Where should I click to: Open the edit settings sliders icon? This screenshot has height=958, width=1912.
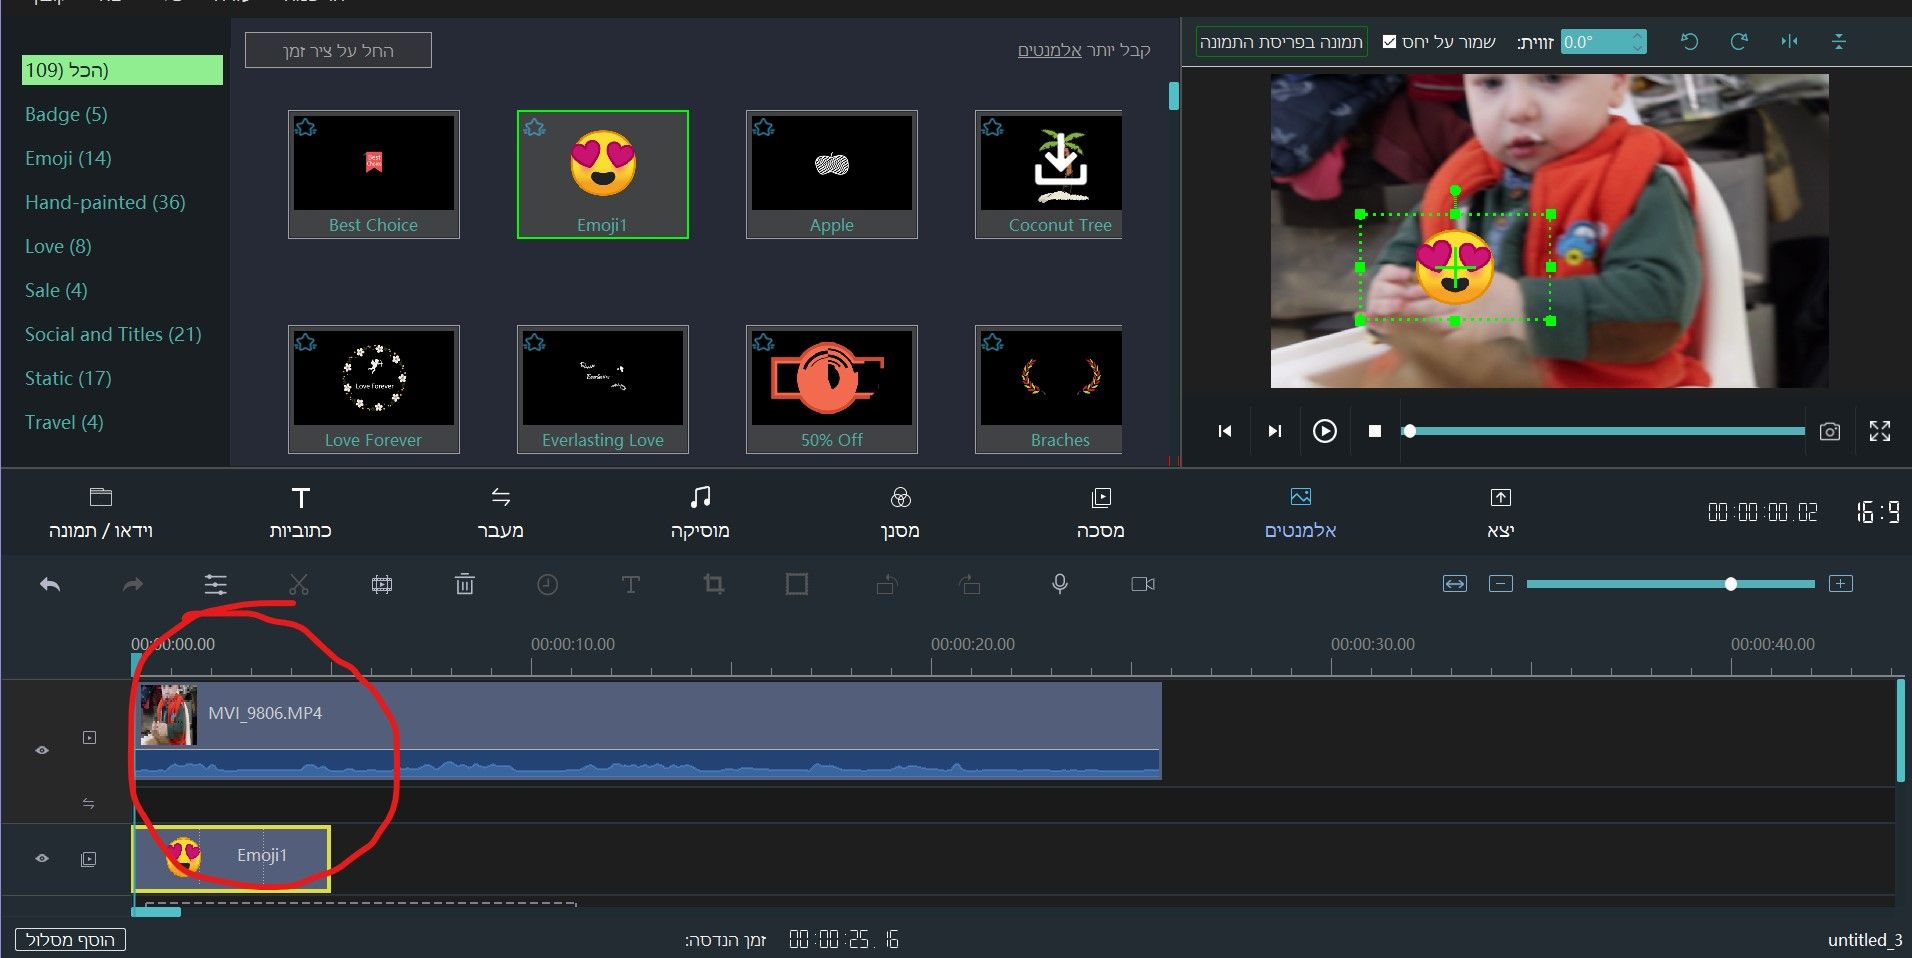pyautogui.click(x=216, y=585)
